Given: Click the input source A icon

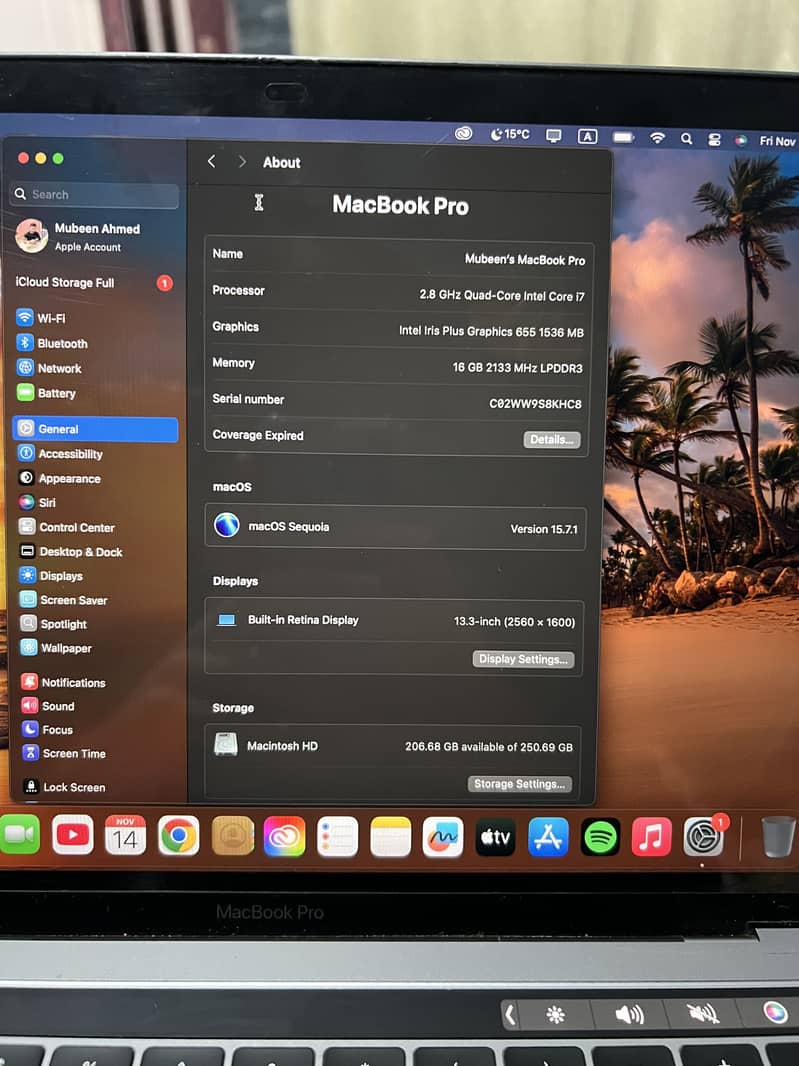Looking at the screenshot, I should (587, 137).
